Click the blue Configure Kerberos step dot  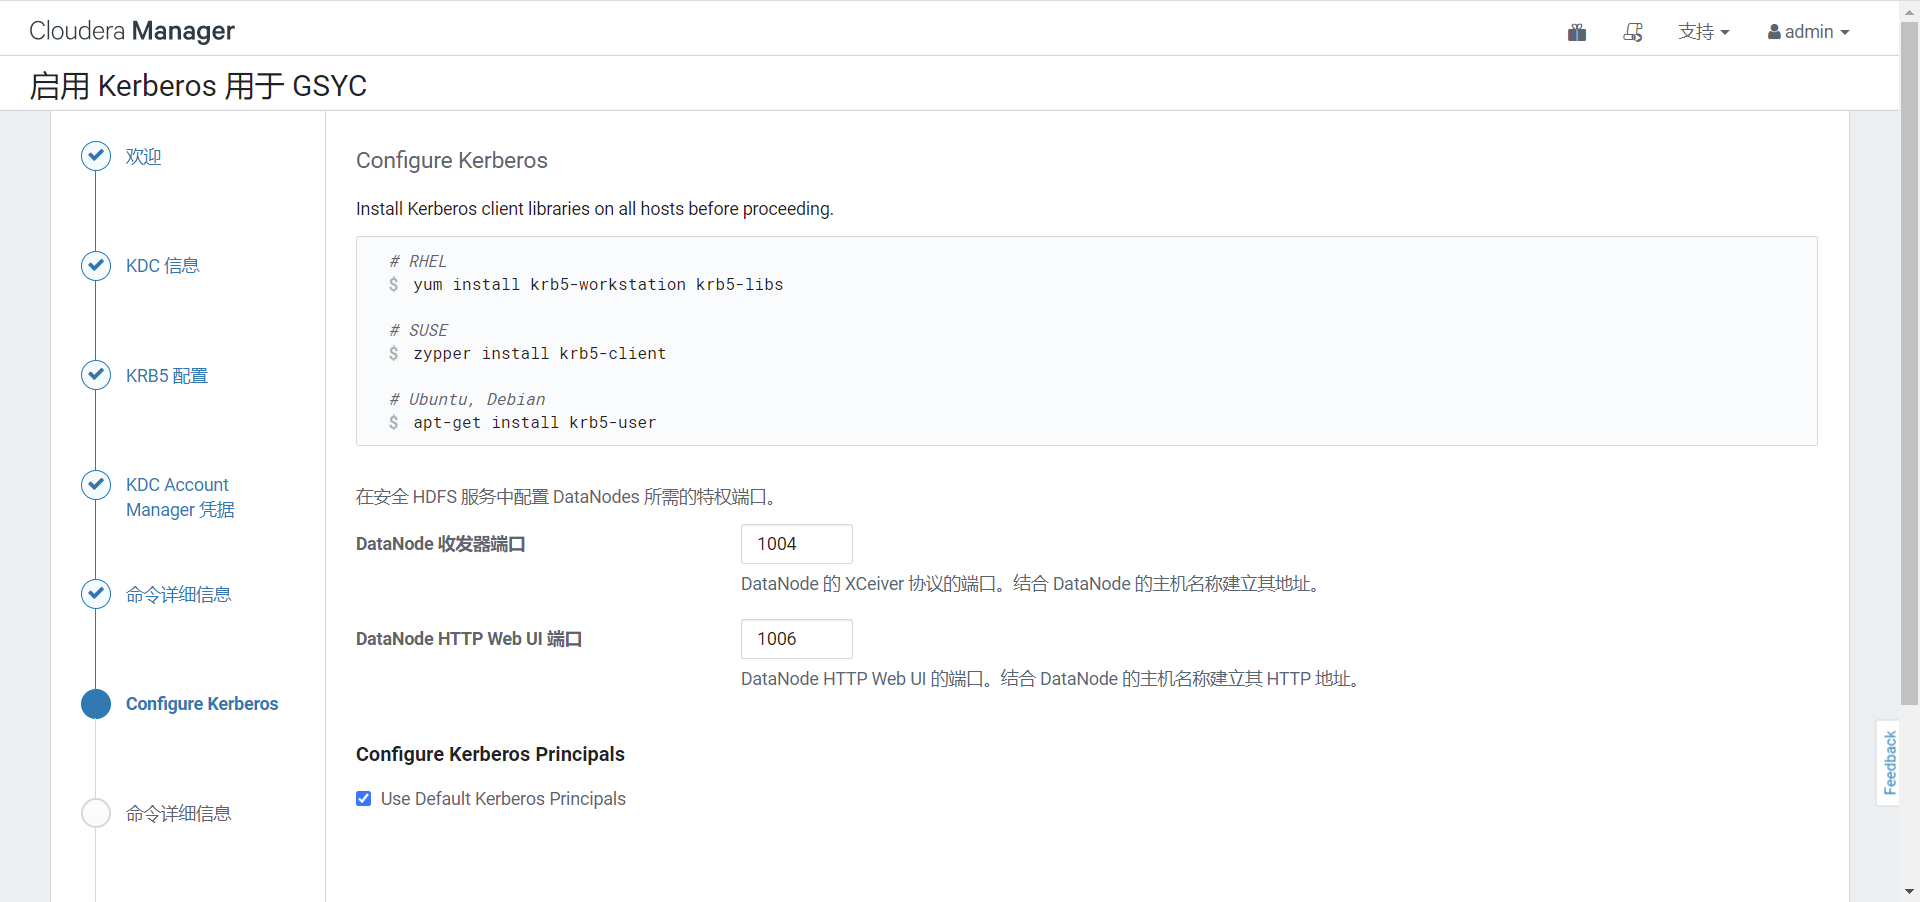tap(95, 704)
